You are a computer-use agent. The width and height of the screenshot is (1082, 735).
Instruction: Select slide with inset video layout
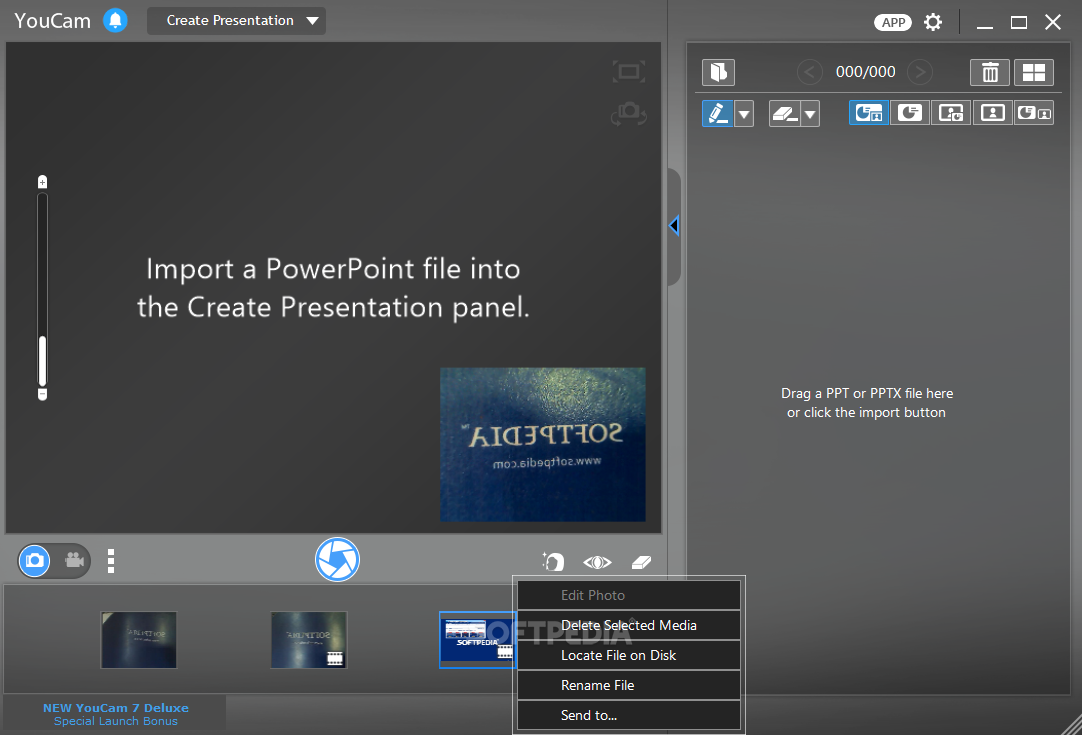click(x=950, y=112)
